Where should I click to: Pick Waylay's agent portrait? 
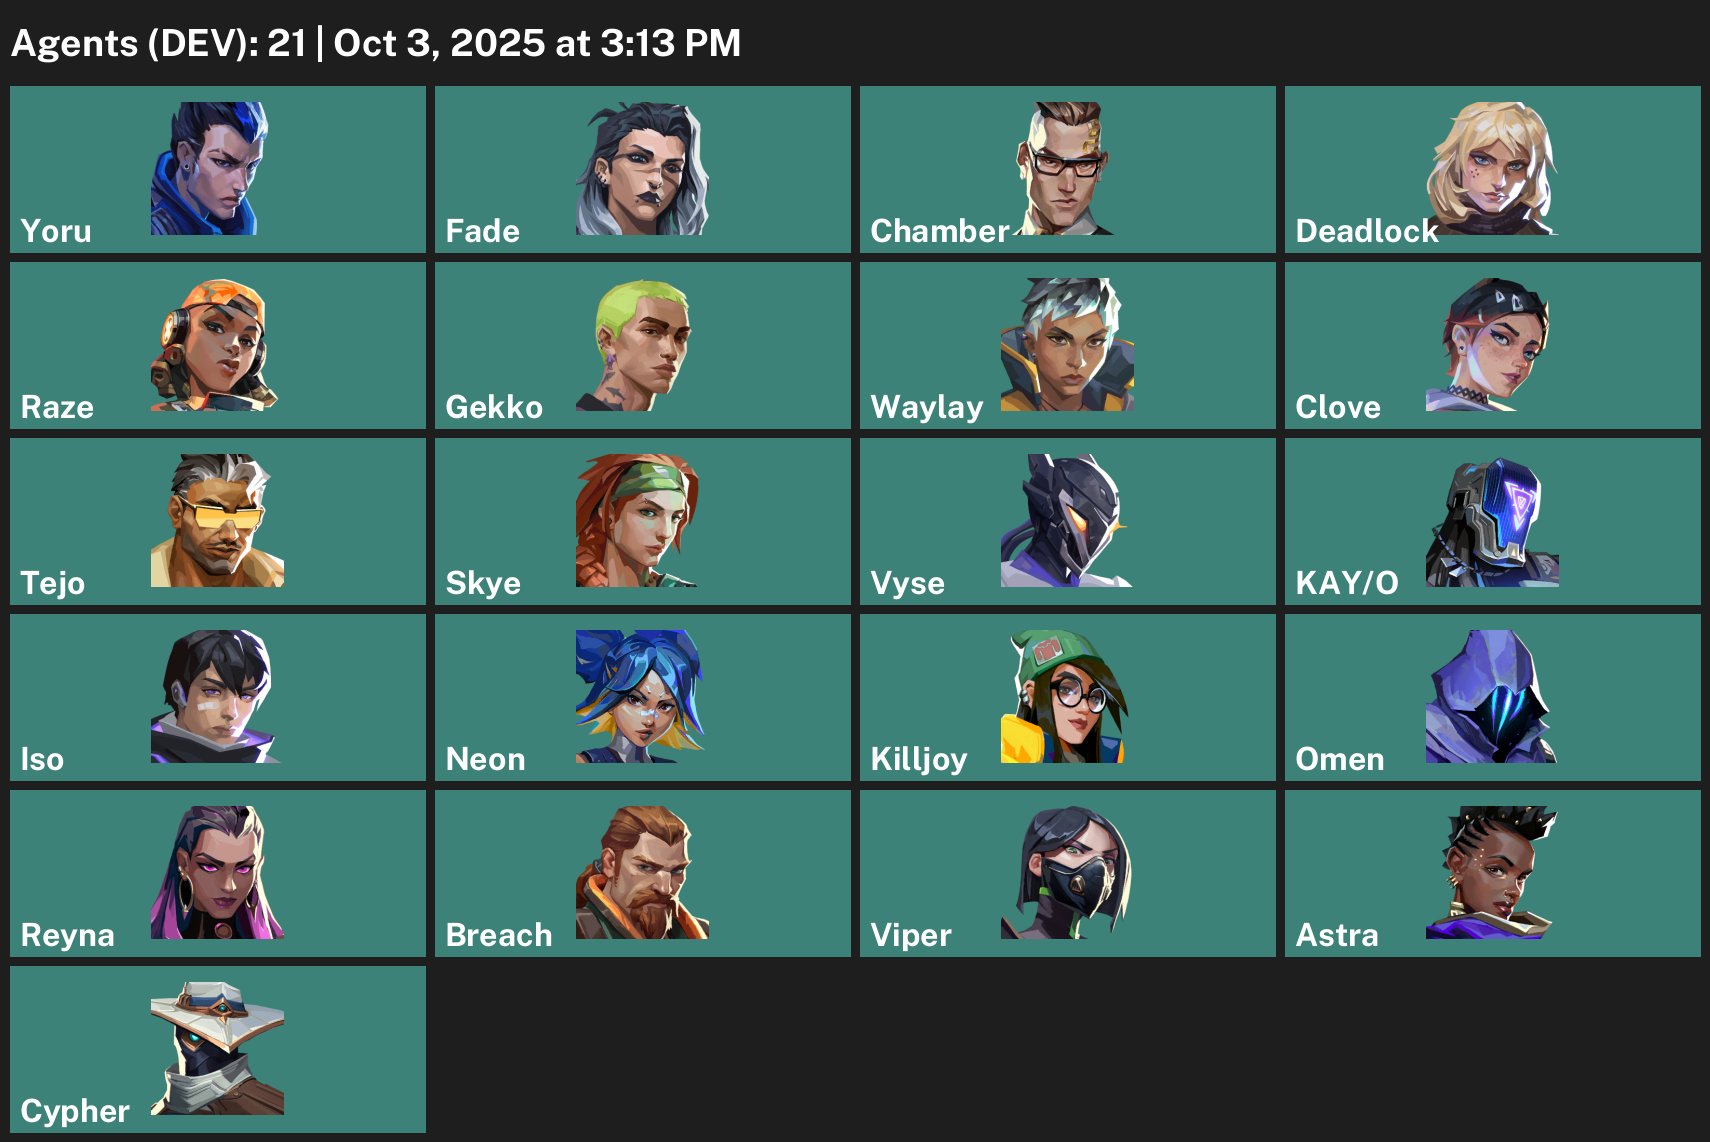(1066, 345)
